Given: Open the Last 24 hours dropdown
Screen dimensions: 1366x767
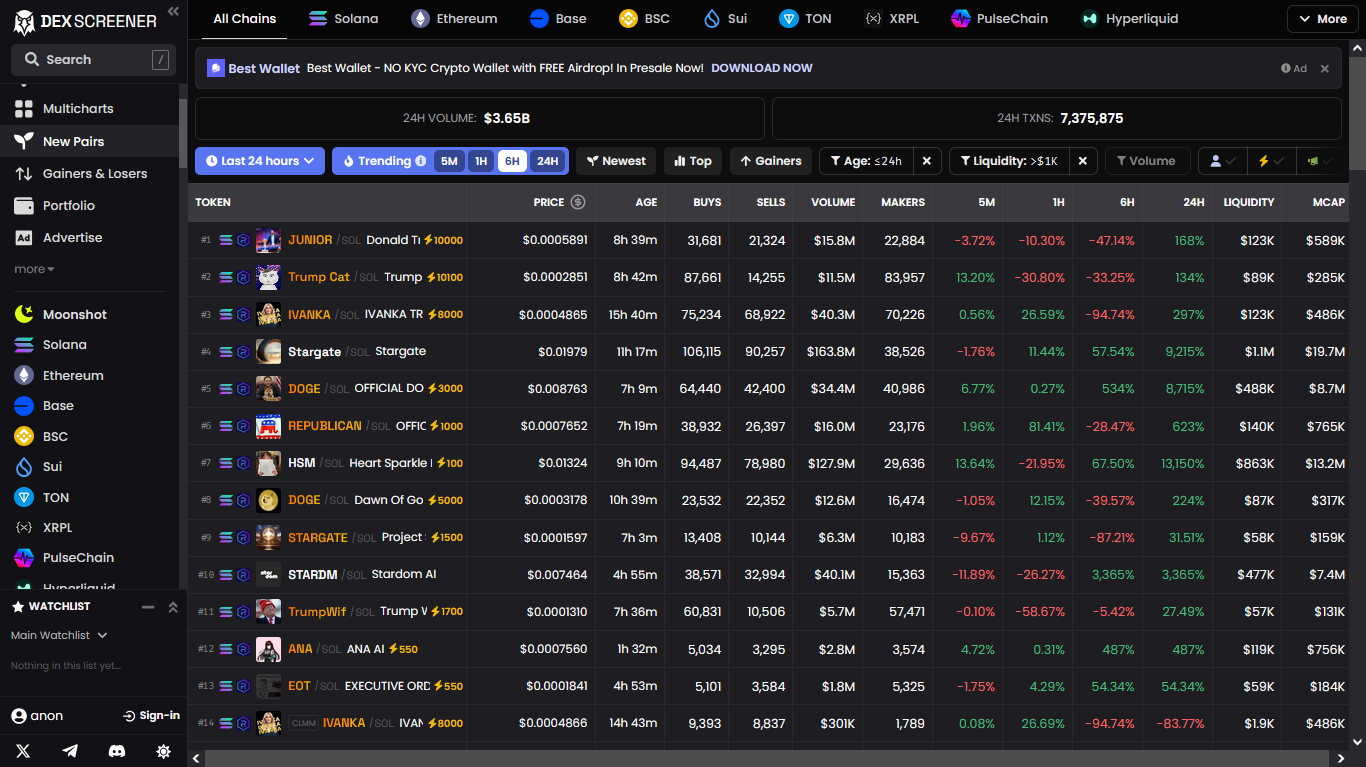Looking at the screenshot, I should [260, 161].
